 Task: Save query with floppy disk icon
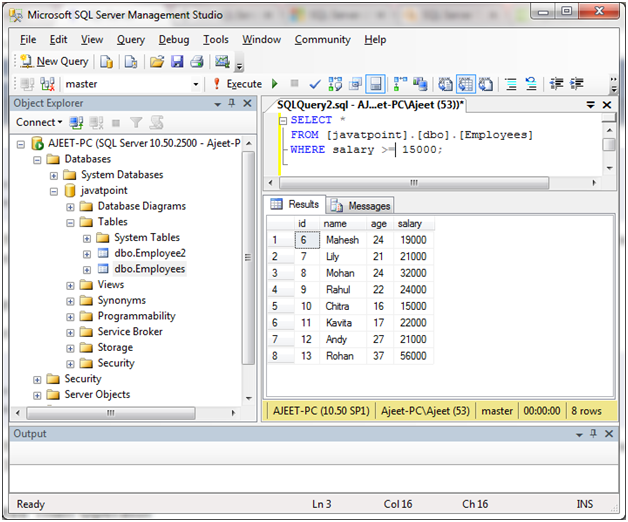[x=177, y=62]
